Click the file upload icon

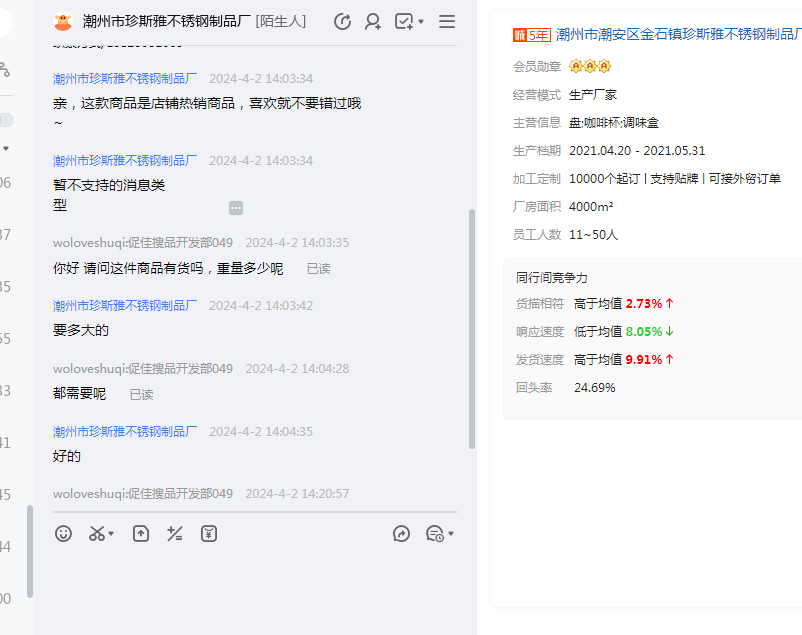pyautogui.click(x=141, y=534)
